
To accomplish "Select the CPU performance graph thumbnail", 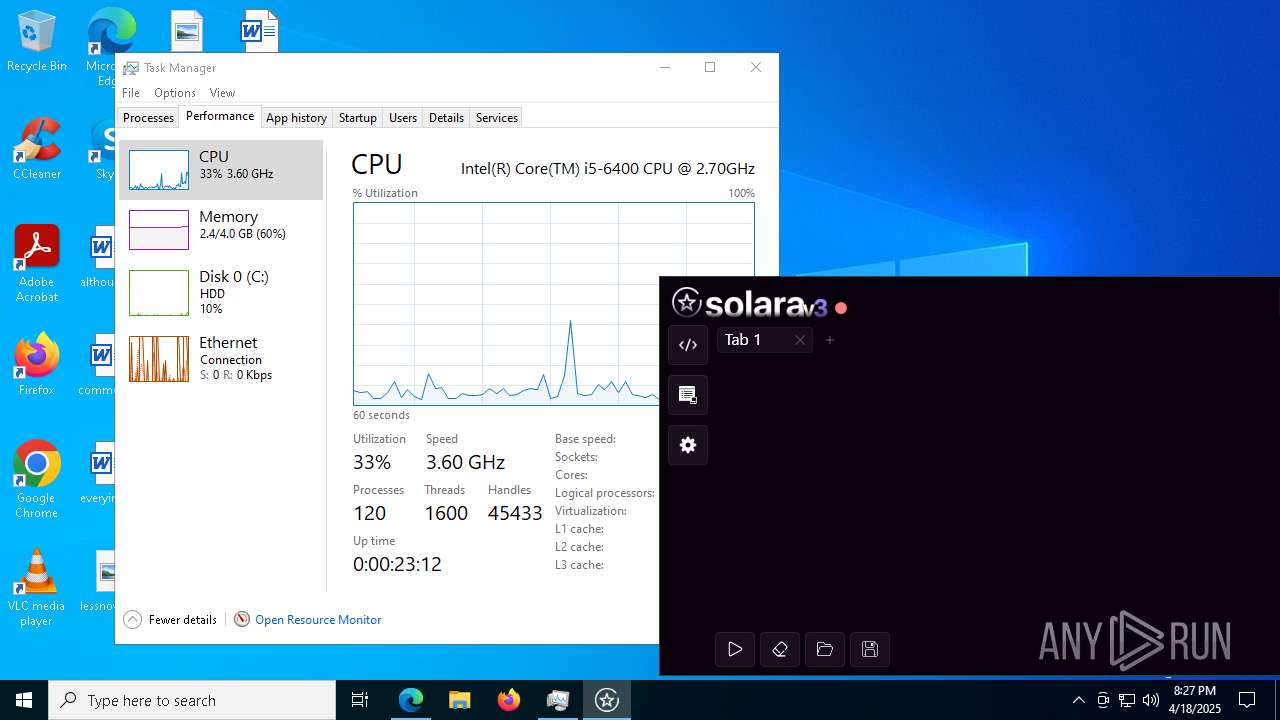I will pyautogui.click(x=159, y=170).
